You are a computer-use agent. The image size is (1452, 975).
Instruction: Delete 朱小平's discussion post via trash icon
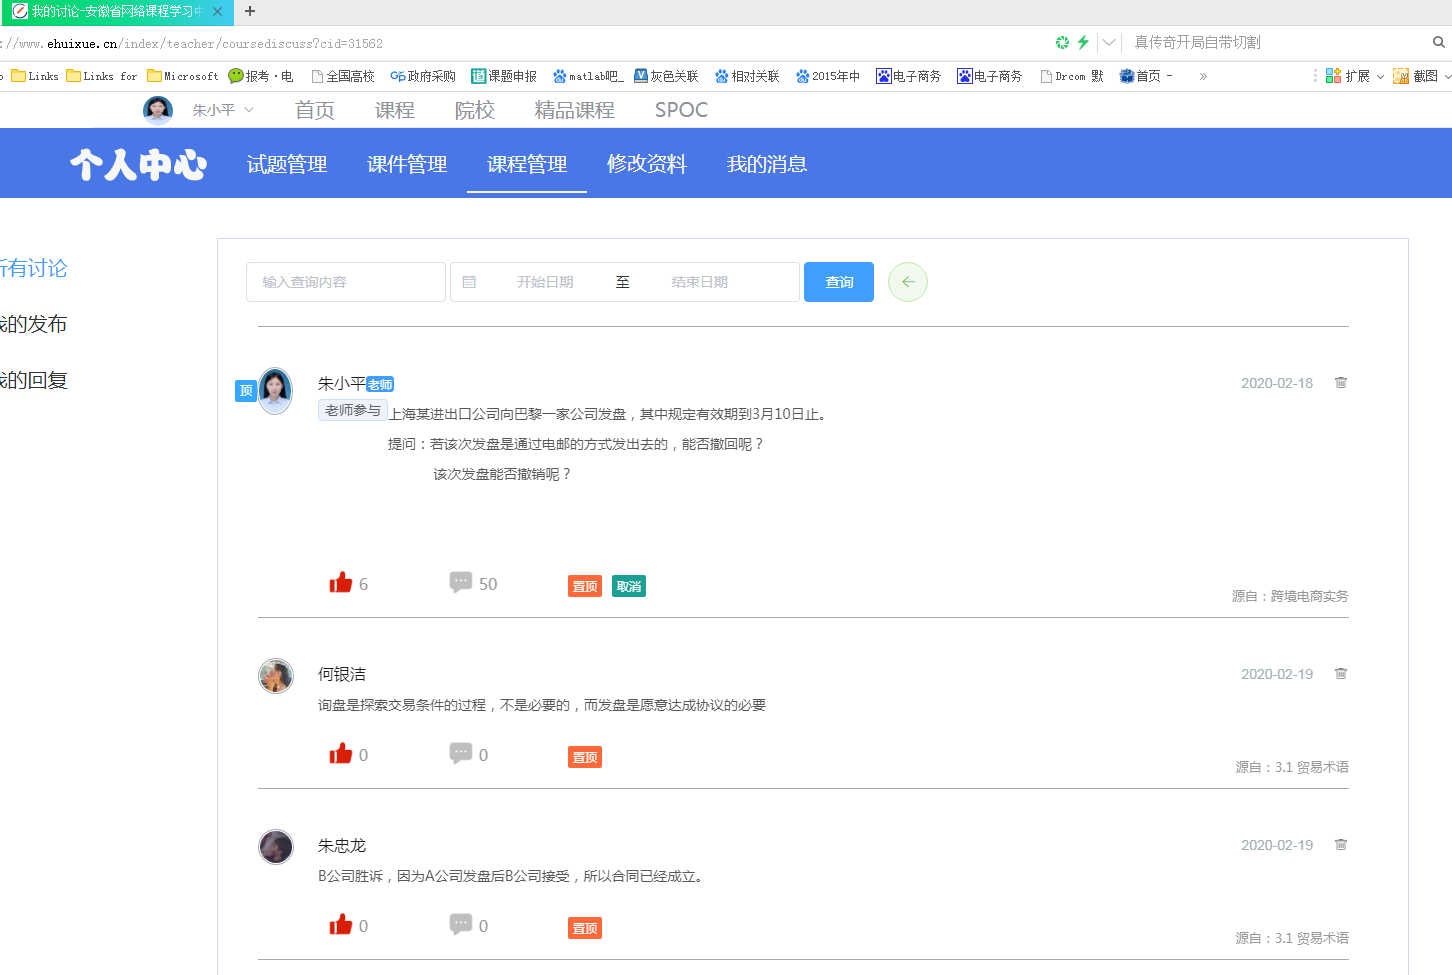point(1340,383)
